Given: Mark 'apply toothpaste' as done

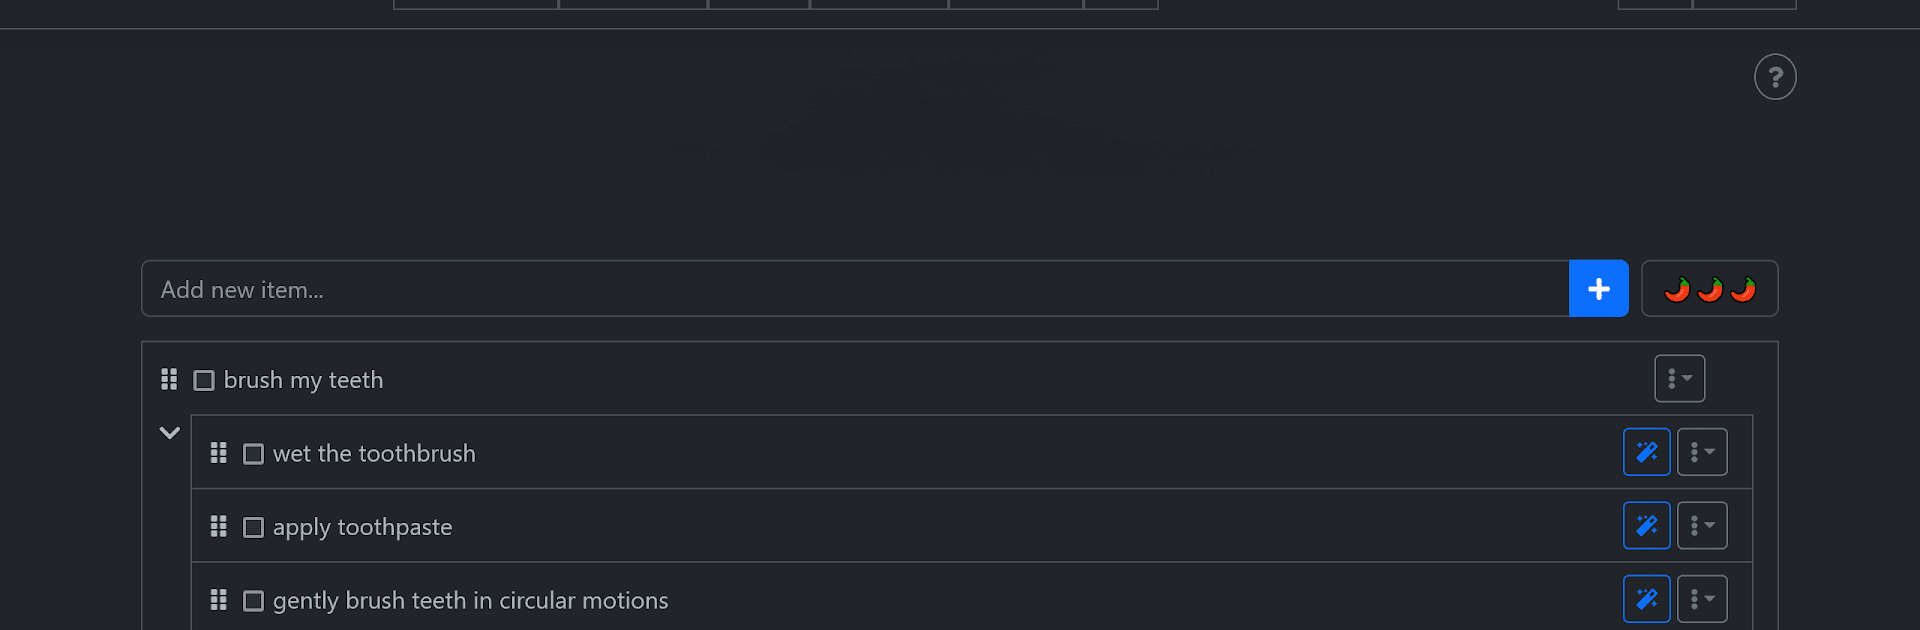Looking at the screenshot, I should 254,527.
